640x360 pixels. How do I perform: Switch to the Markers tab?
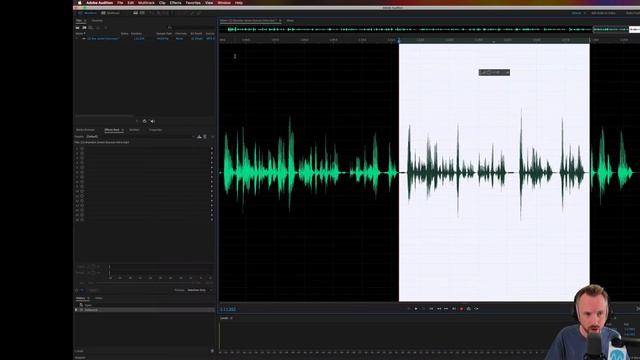(x=134, y=130)
